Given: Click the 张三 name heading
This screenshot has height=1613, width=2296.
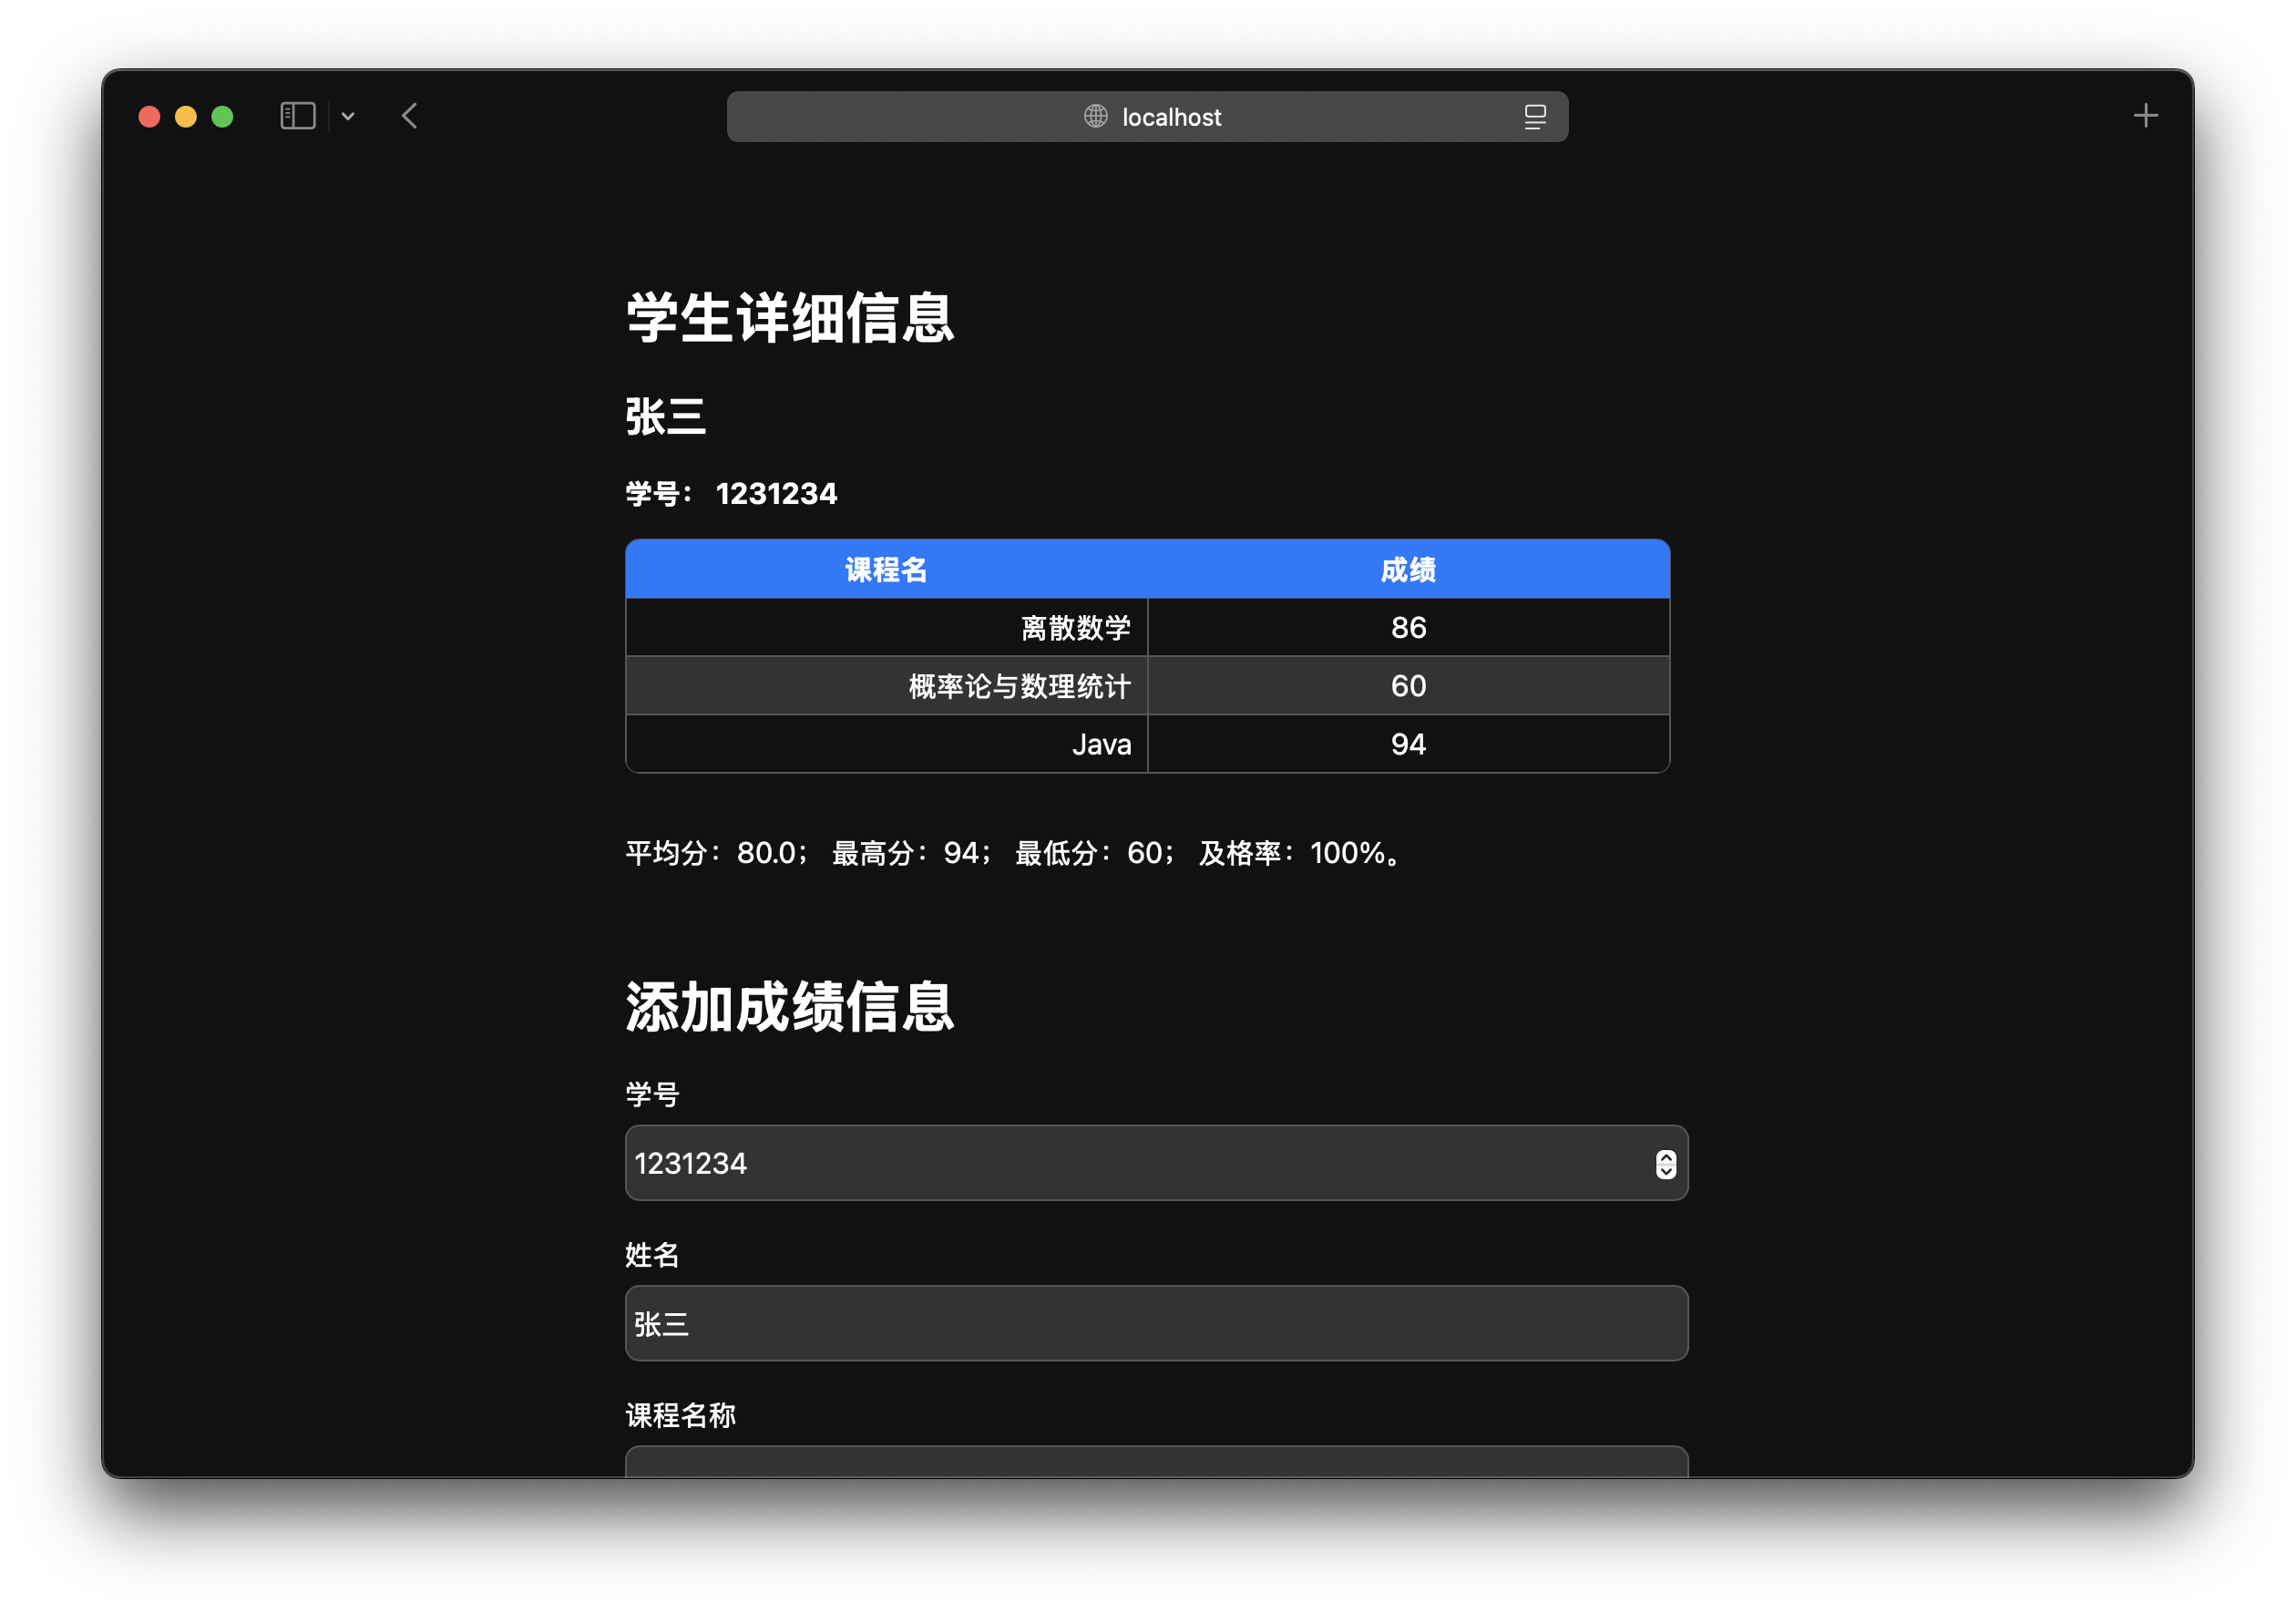Looking at the screenshot, I should [x=666, y=416].
